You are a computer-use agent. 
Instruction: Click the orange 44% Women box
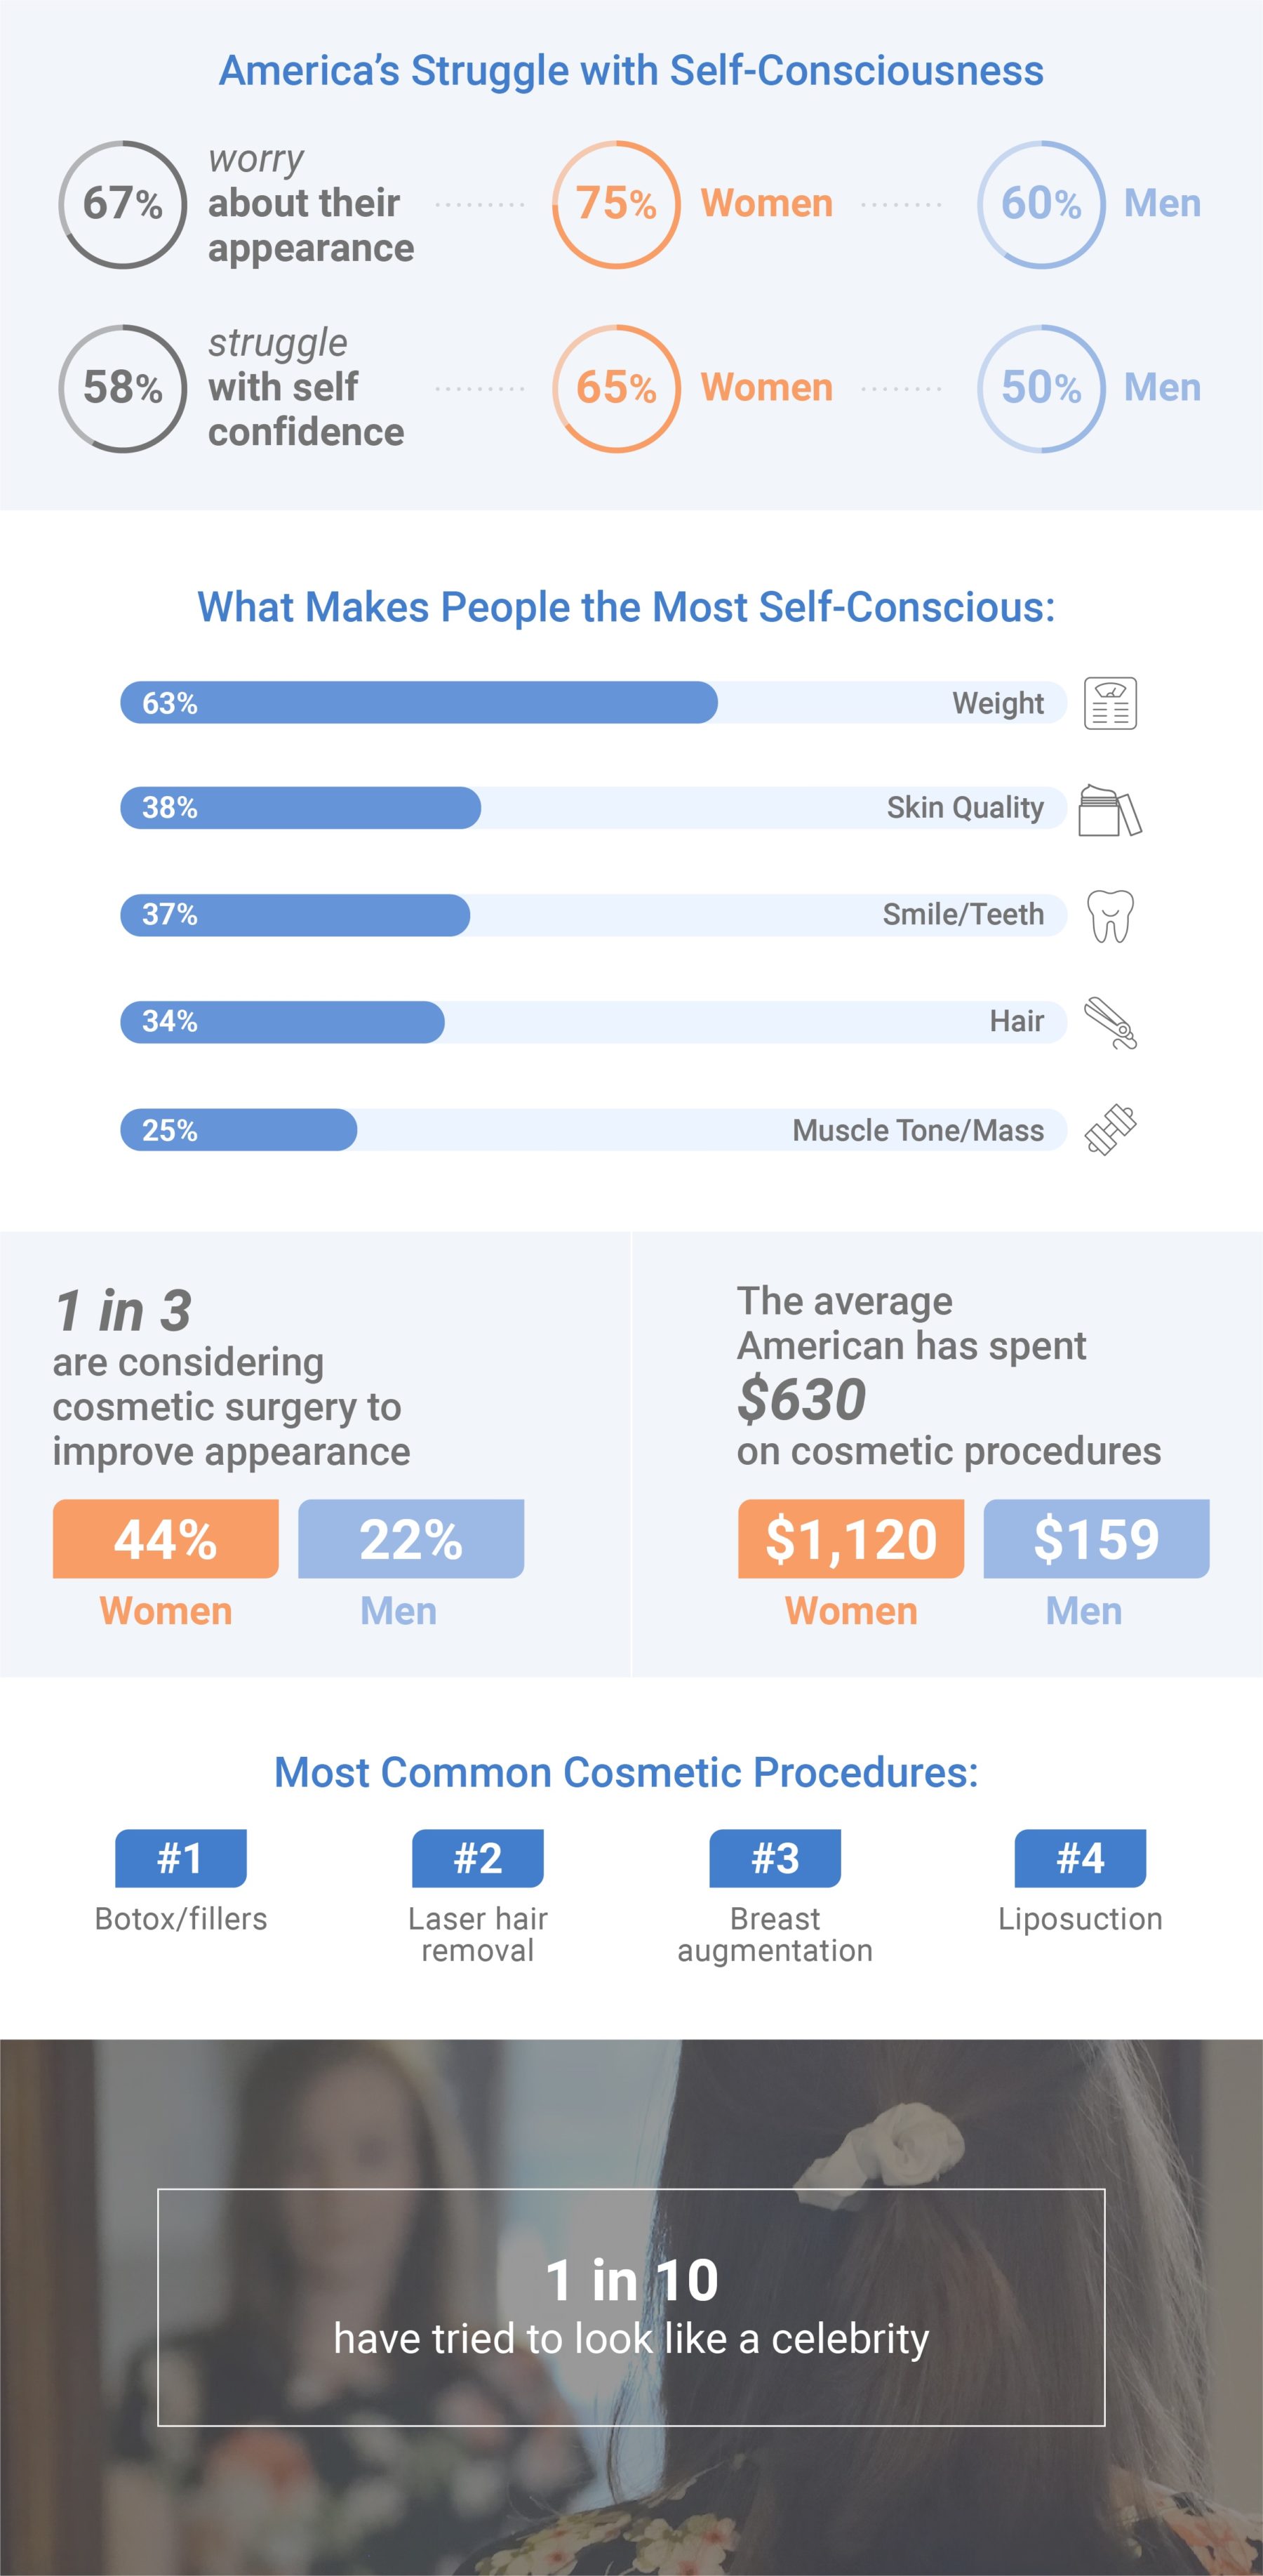pyautogui.click(x=166, y=1538)
